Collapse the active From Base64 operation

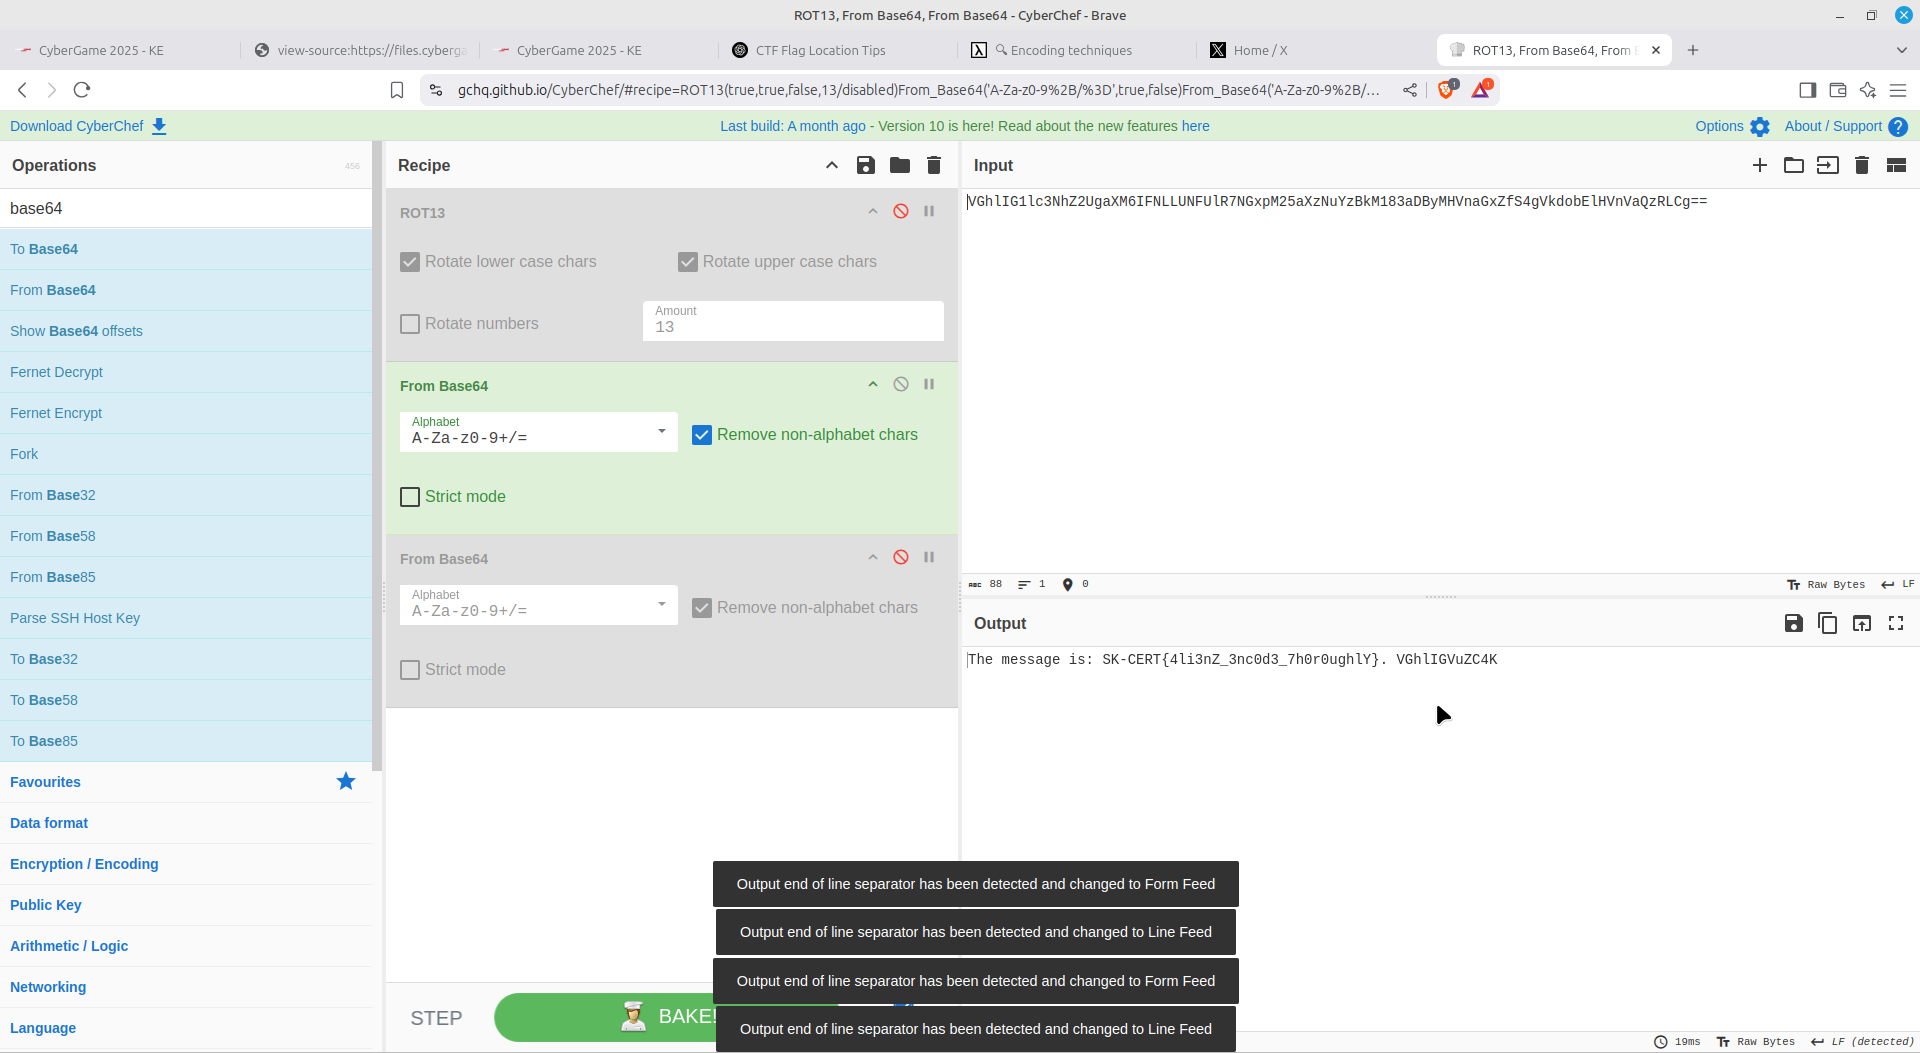(873, 384)
